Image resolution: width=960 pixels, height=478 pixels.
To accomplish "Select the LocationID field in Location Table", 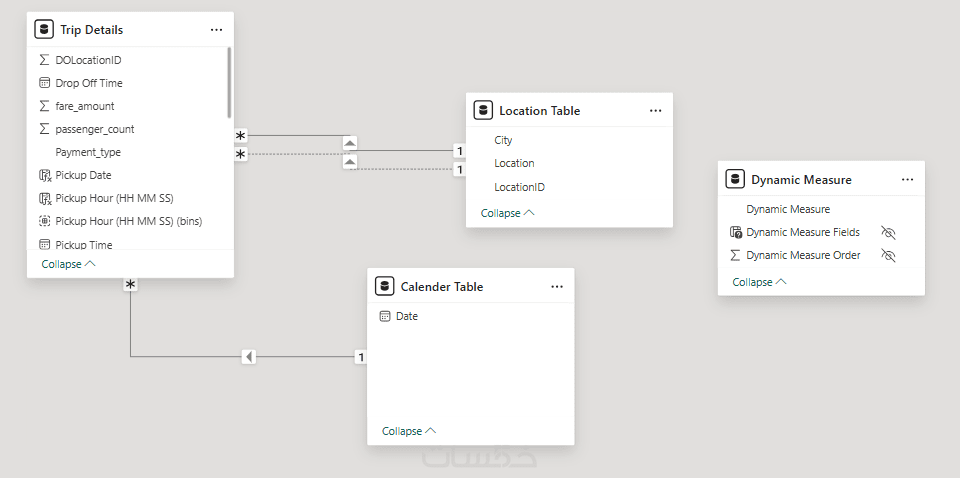I will tap(519, 187).
